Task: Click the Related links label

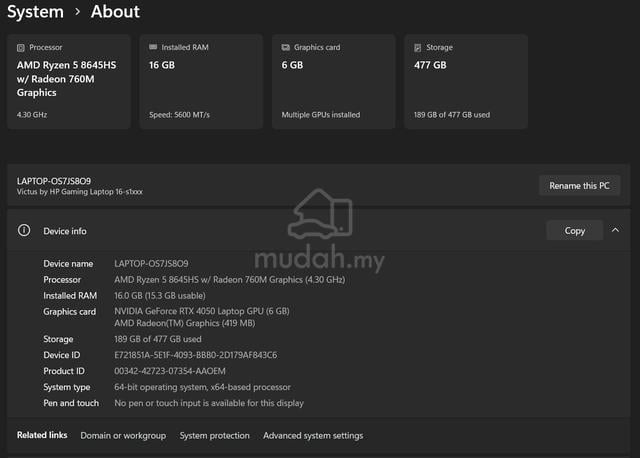Action: 42,435
